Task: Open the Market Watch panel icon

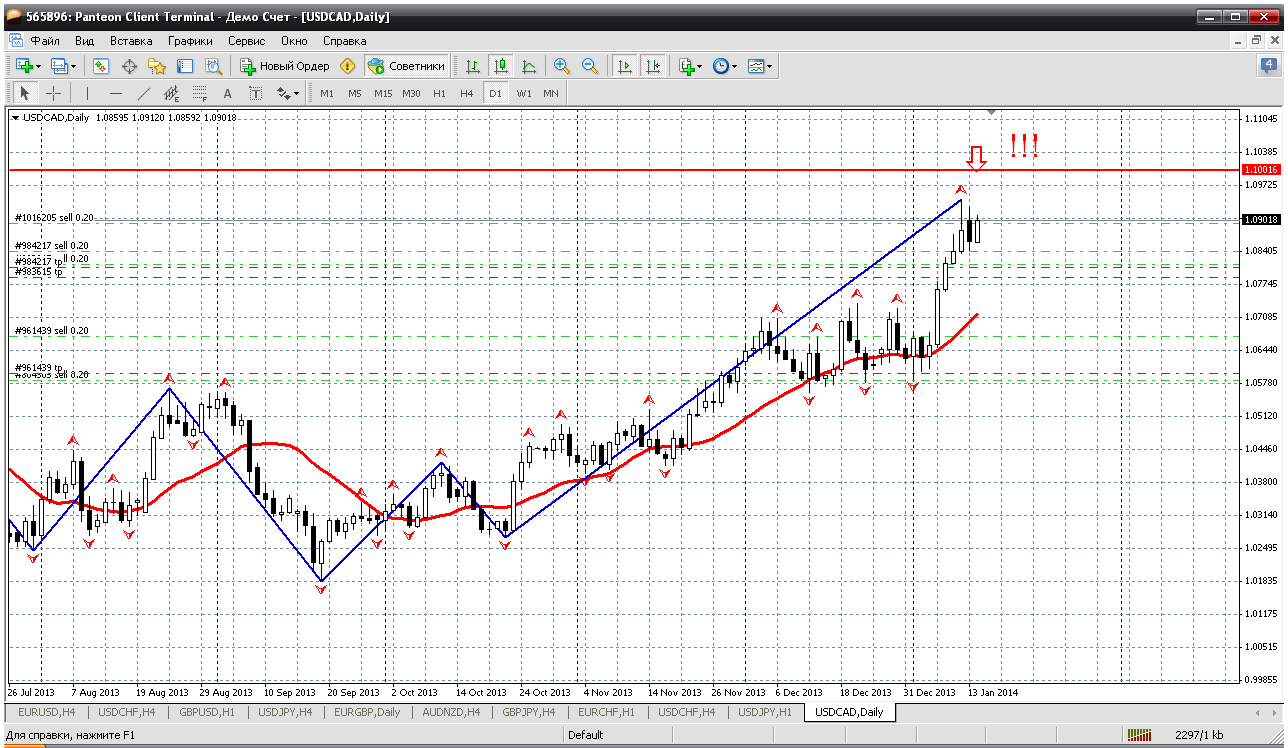Action: (x=101, y=66)
